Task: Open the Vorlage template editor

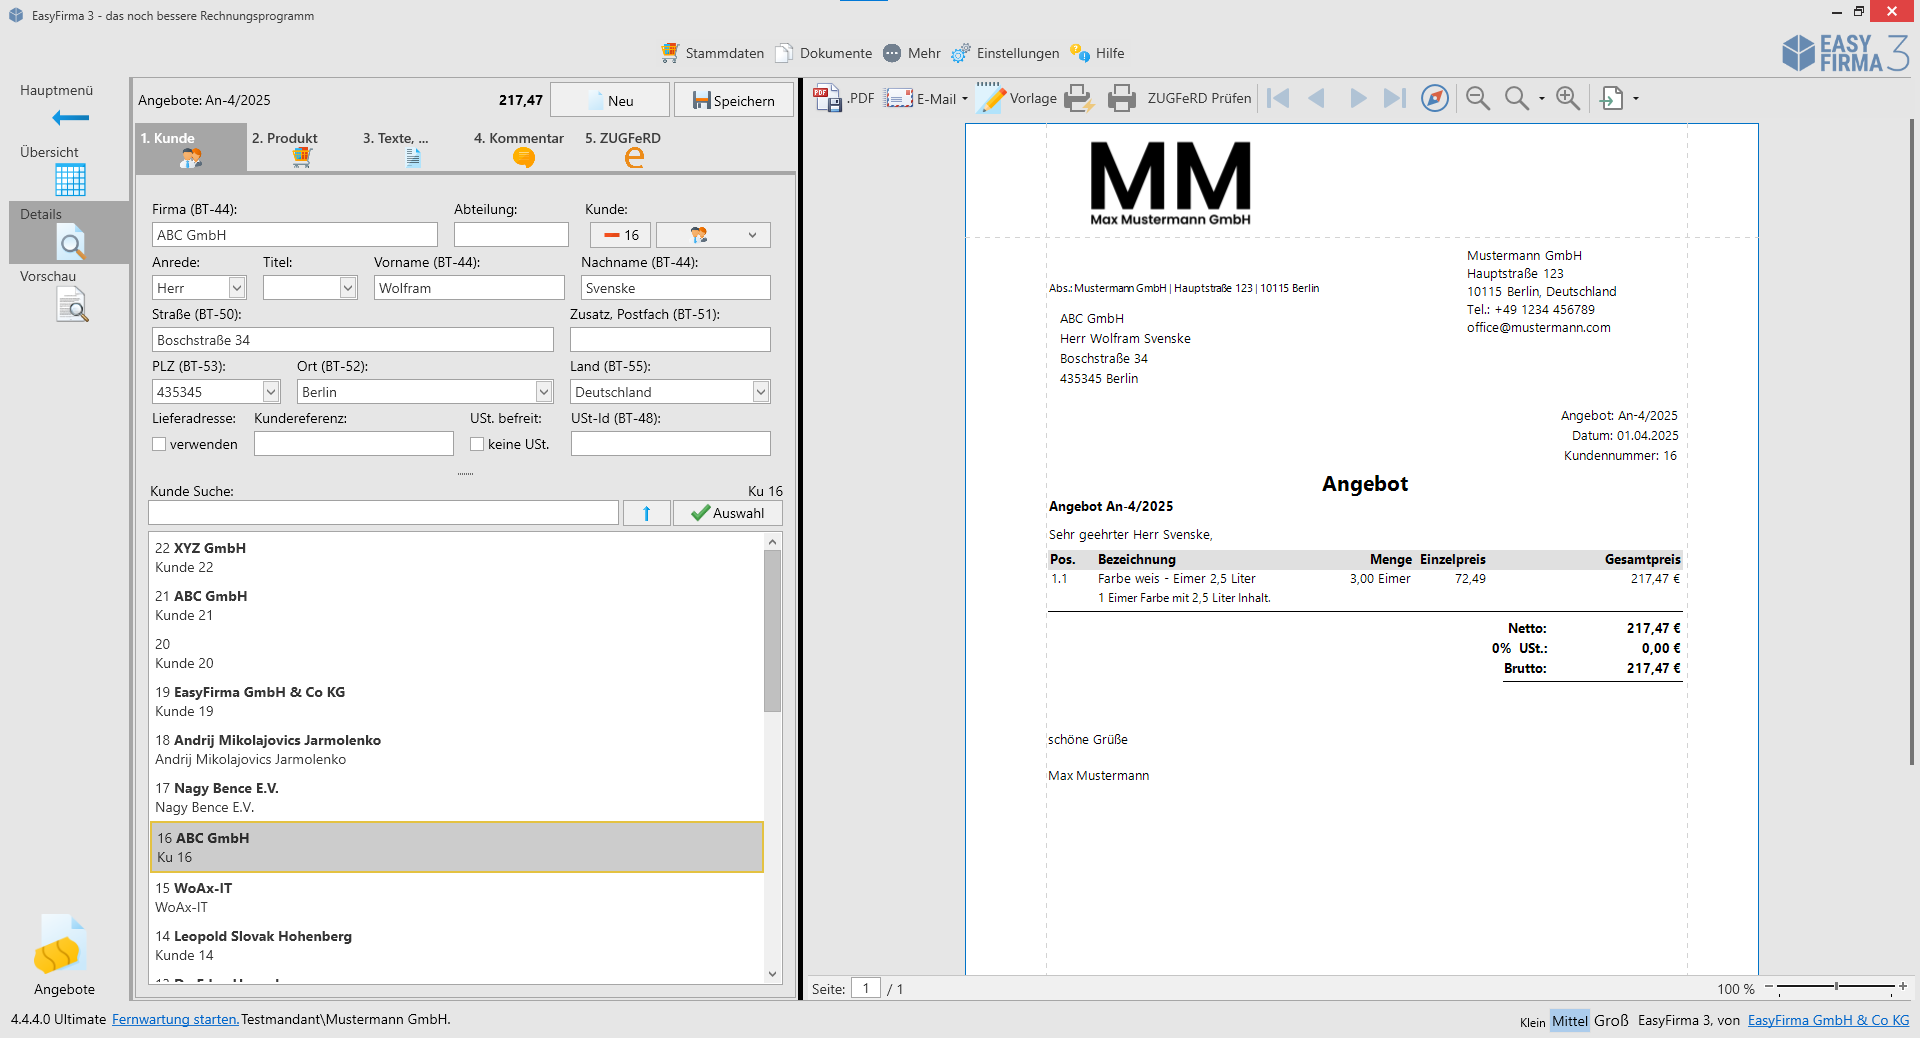Action: tap(1016, 98)
